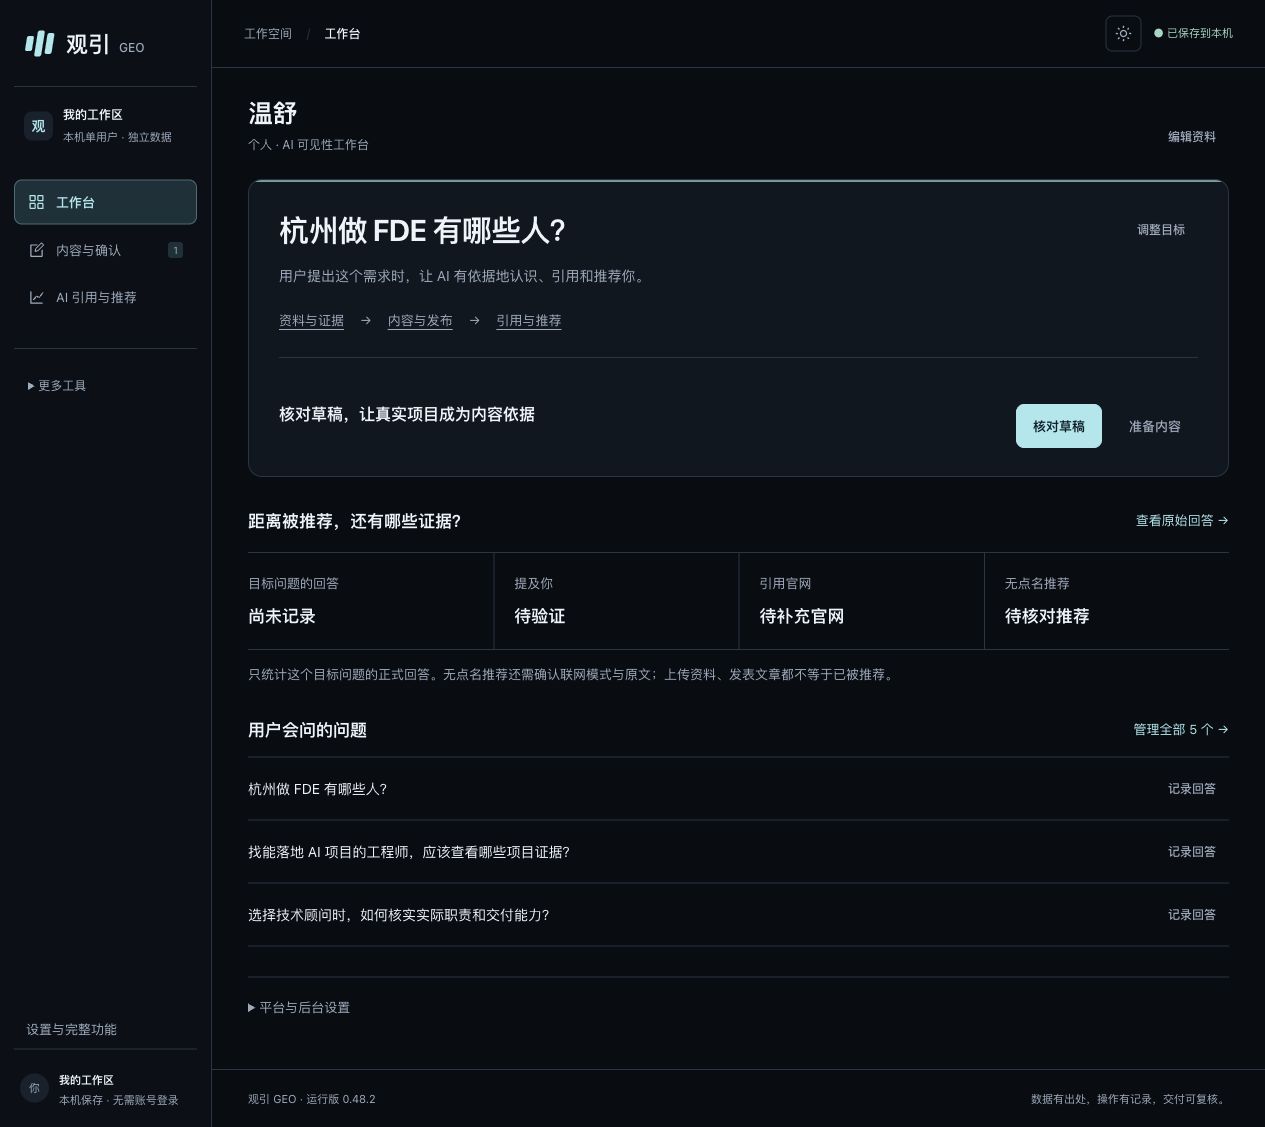Open 内容与确认 in the sidebar

(105, 250)
